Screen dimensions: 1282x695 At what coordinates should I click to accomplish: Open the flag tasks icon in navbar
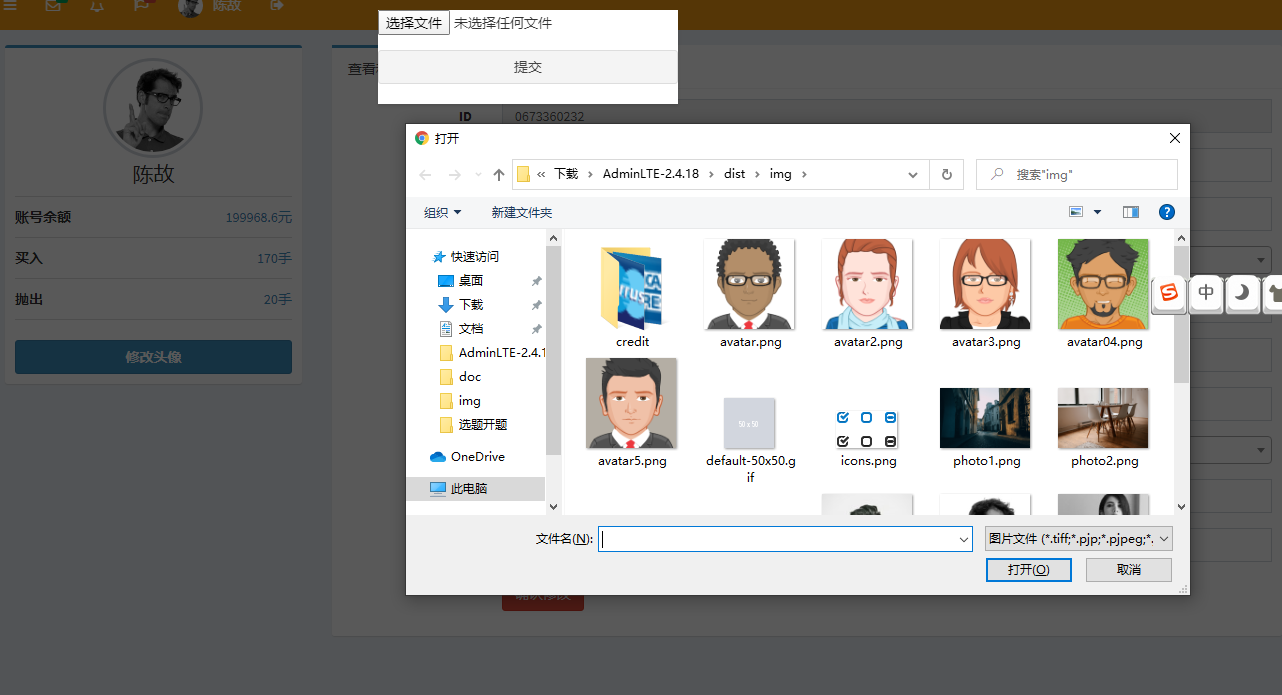(141, 6)
